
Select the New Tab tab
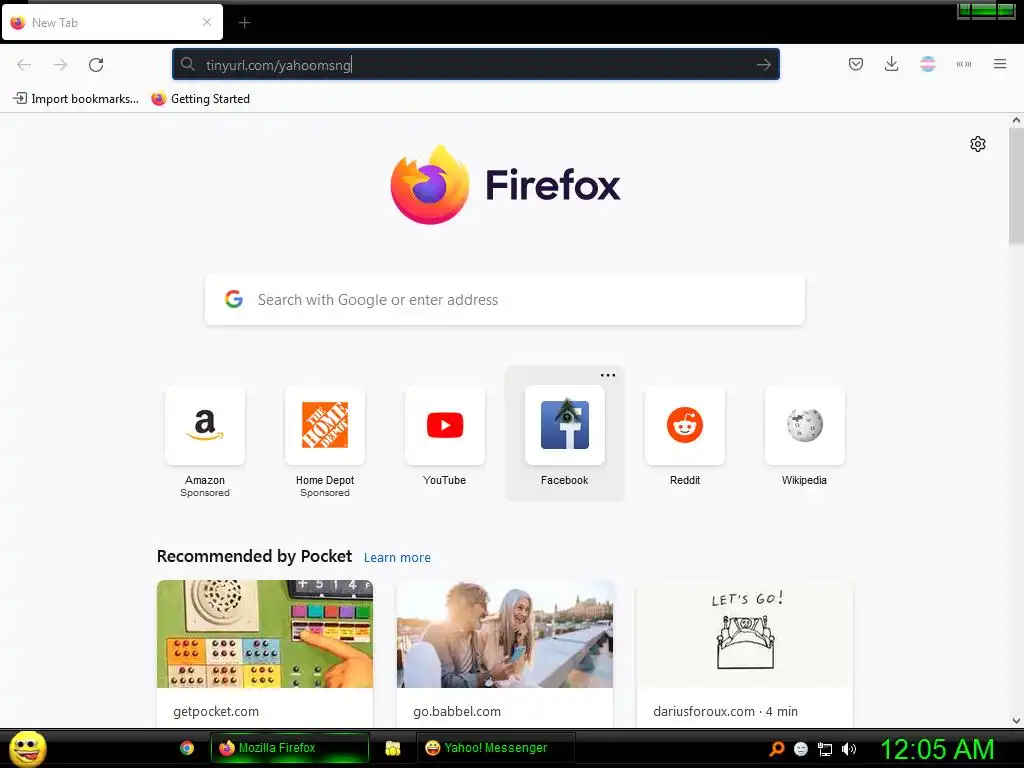pyautogui.click(x=112, y=22)
